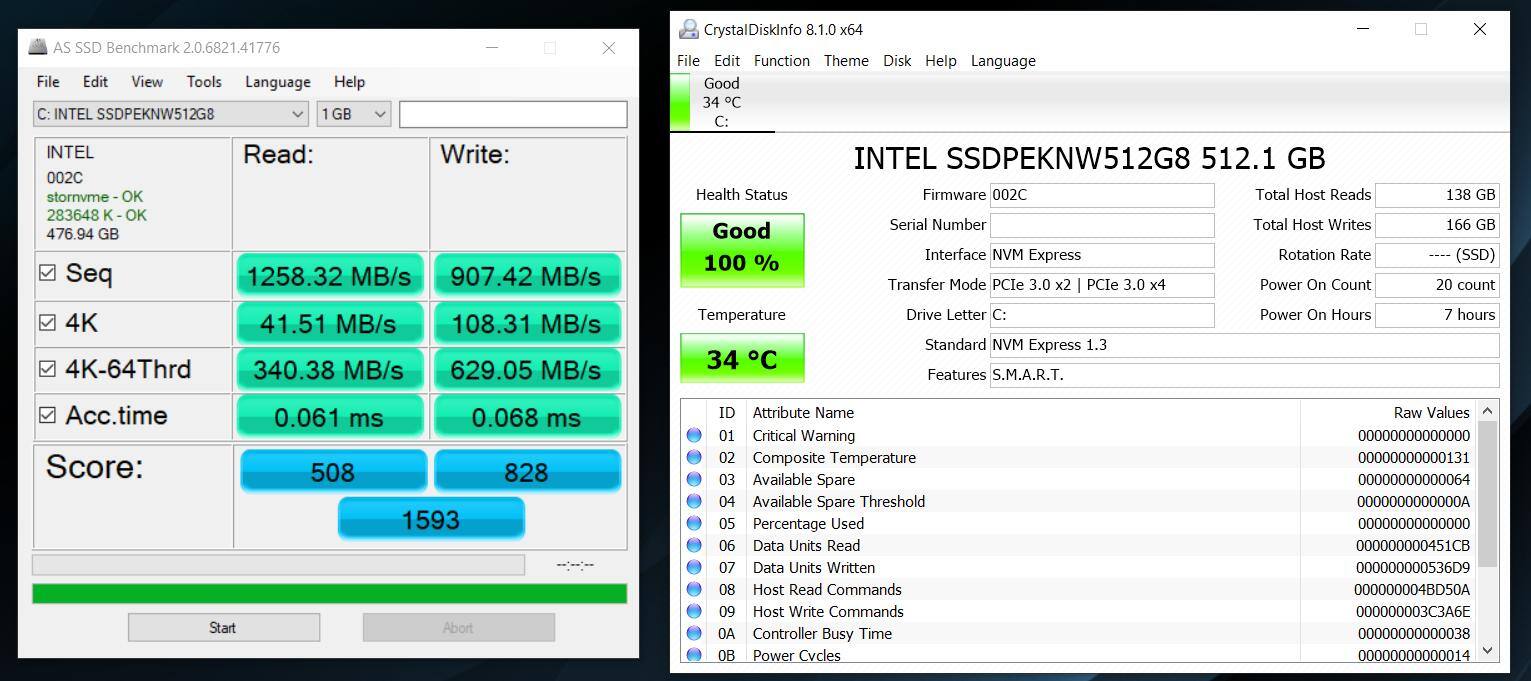This screenshot has width=1531, height=681.
Task: Click the status orb next to Composite Temperature
Action: coord(694,457)
